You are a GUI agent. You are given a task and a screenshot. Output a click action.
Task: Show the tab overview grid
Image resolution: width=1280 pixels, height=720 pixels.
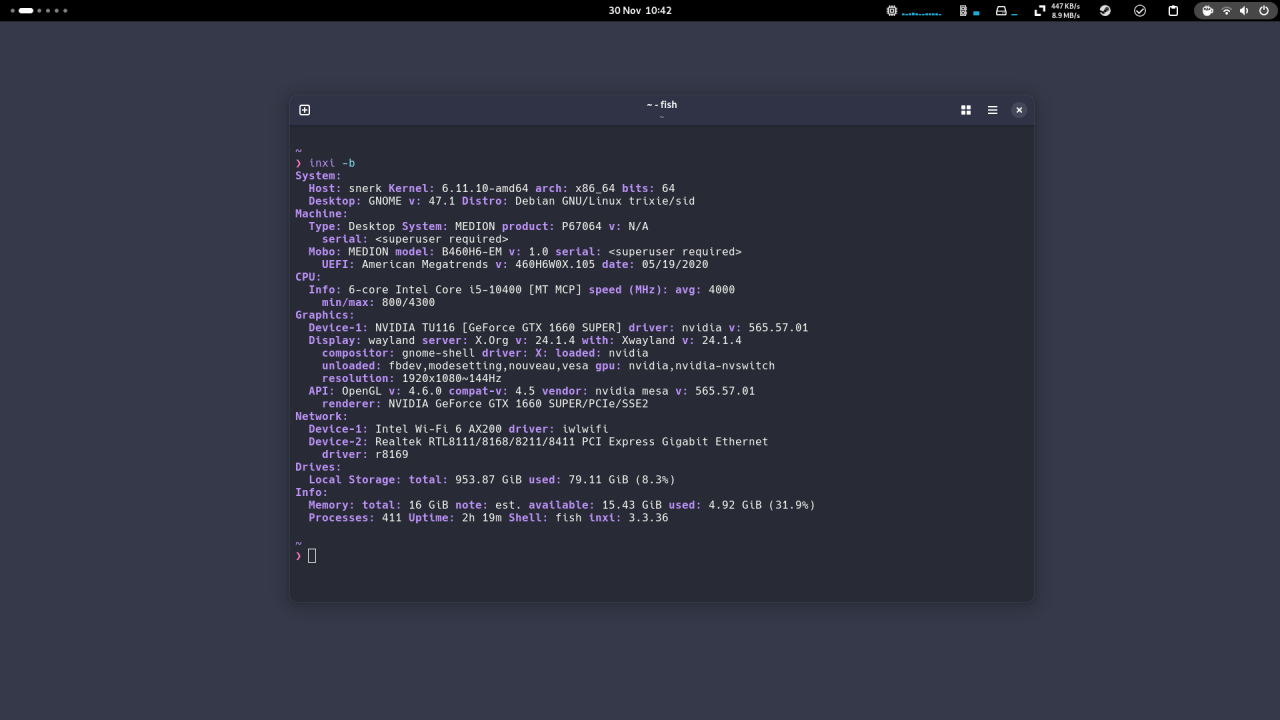pos(966,110)
